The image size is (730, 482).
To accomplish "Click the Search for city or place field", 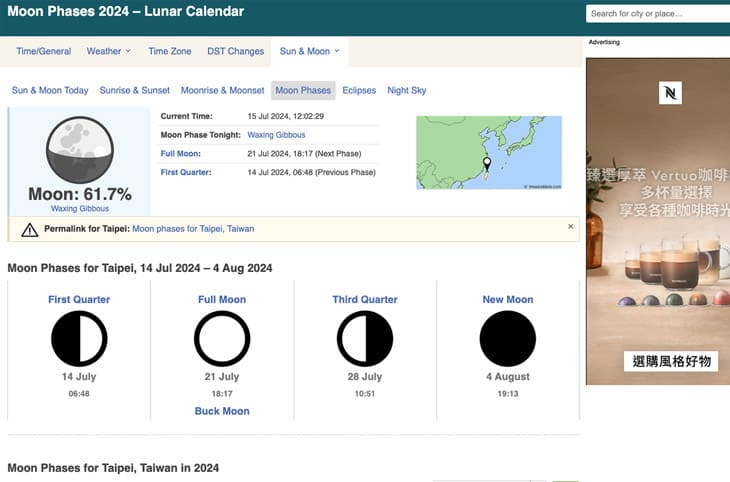I will [658, 14].
